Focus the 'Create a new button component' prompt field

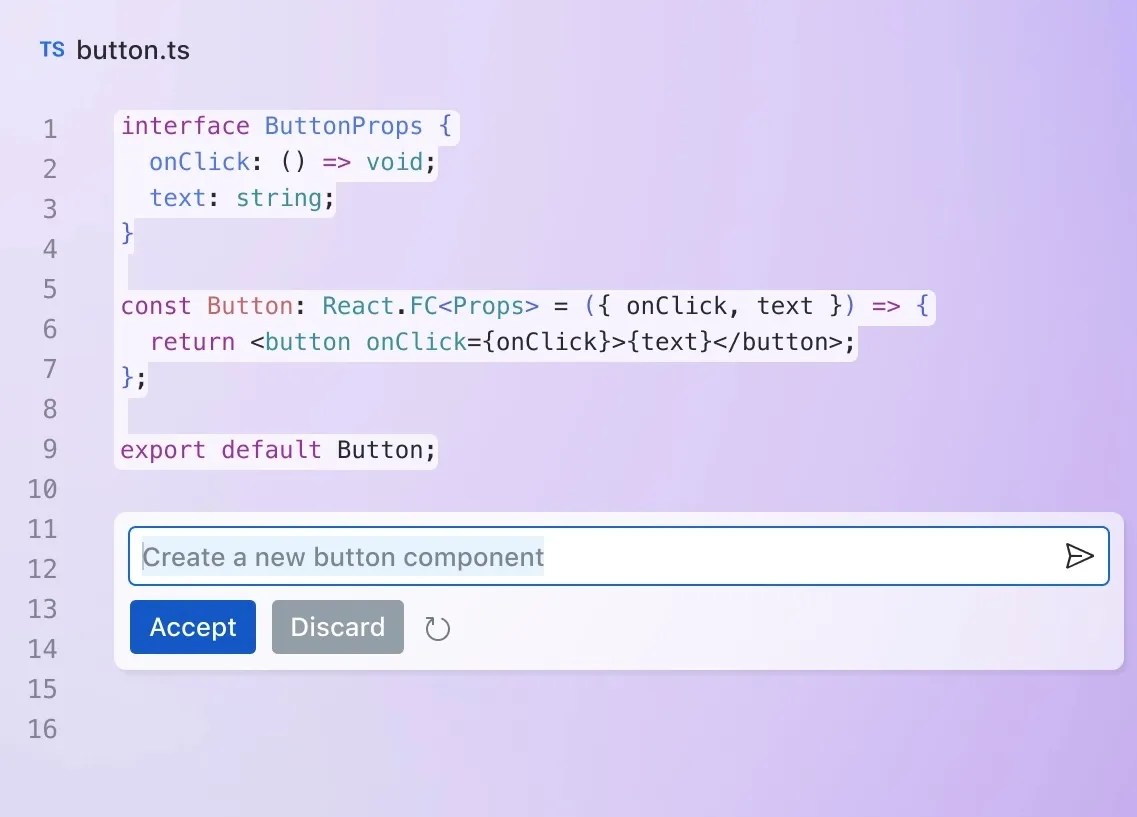(619, 556)
